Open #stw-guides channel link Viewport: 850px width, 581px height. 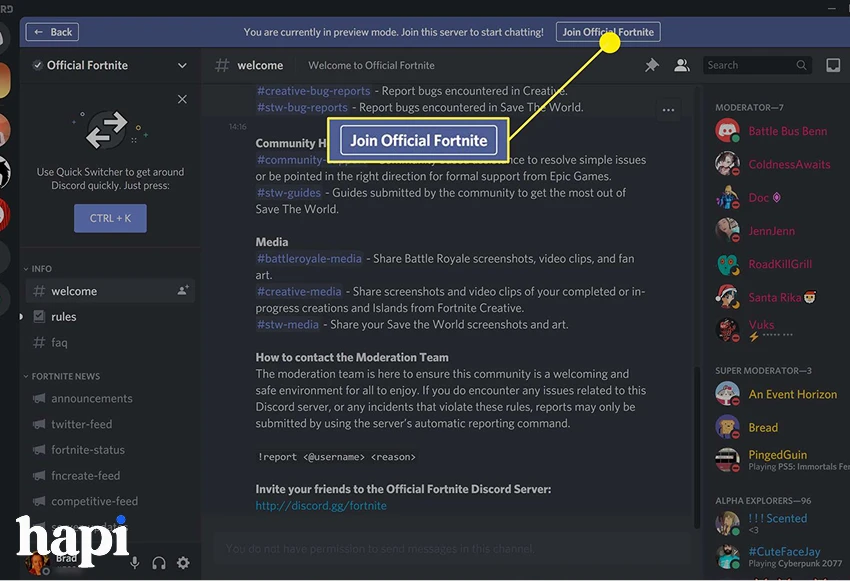(x=288, y=193)
